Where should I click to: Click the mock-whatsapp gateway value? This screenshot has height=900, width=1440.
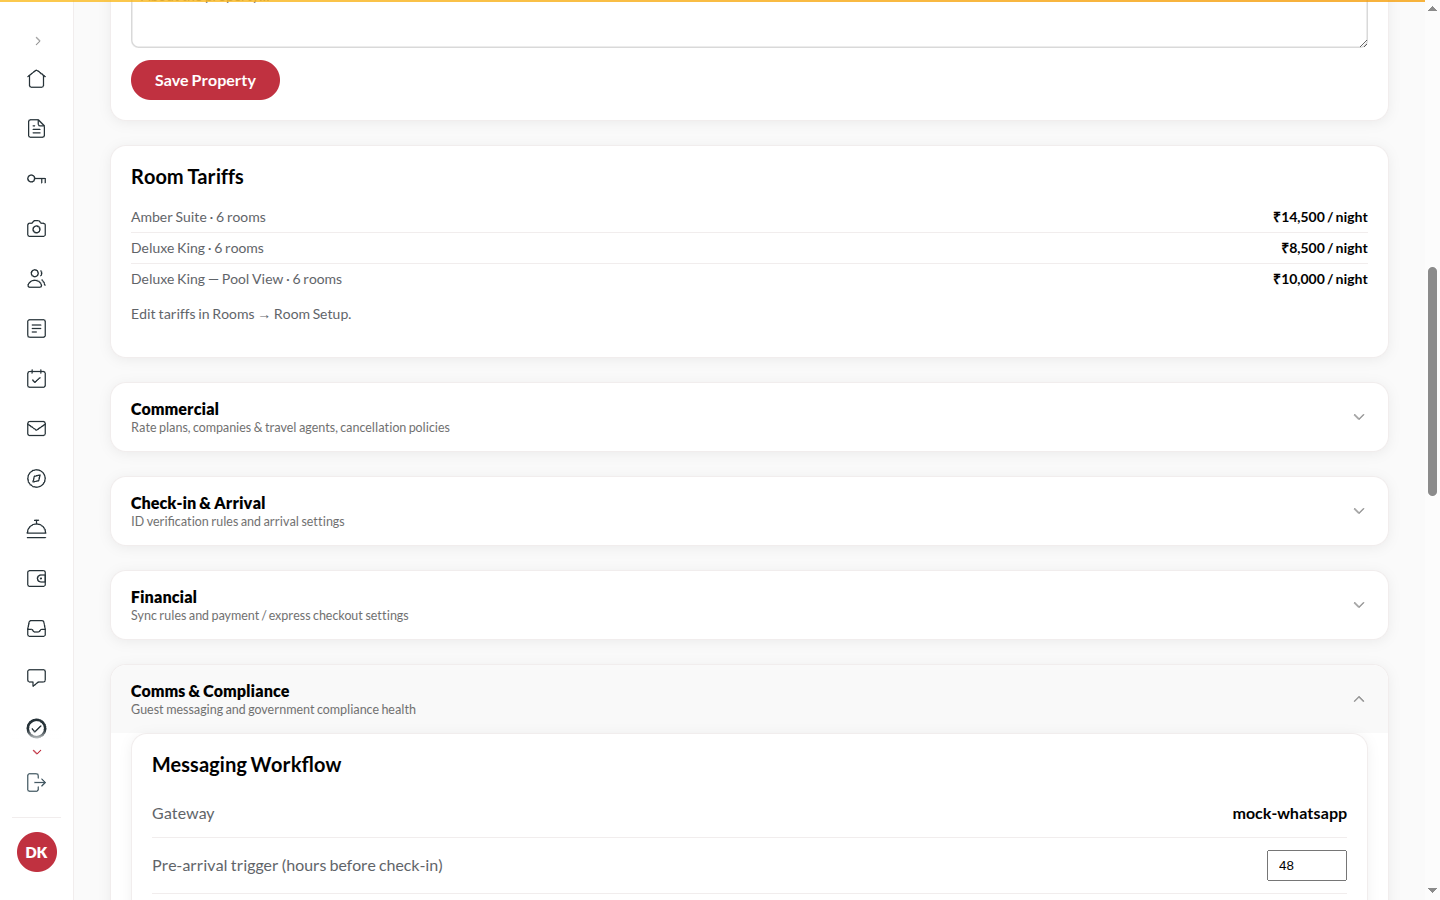1289,814
